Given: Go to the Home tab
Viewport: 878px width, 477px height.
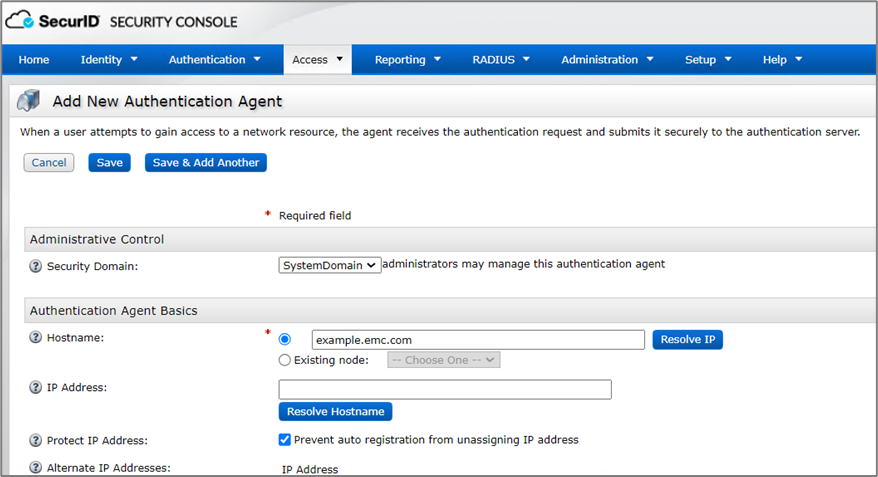Looking at the screenshot, I should tap(34, 60).
